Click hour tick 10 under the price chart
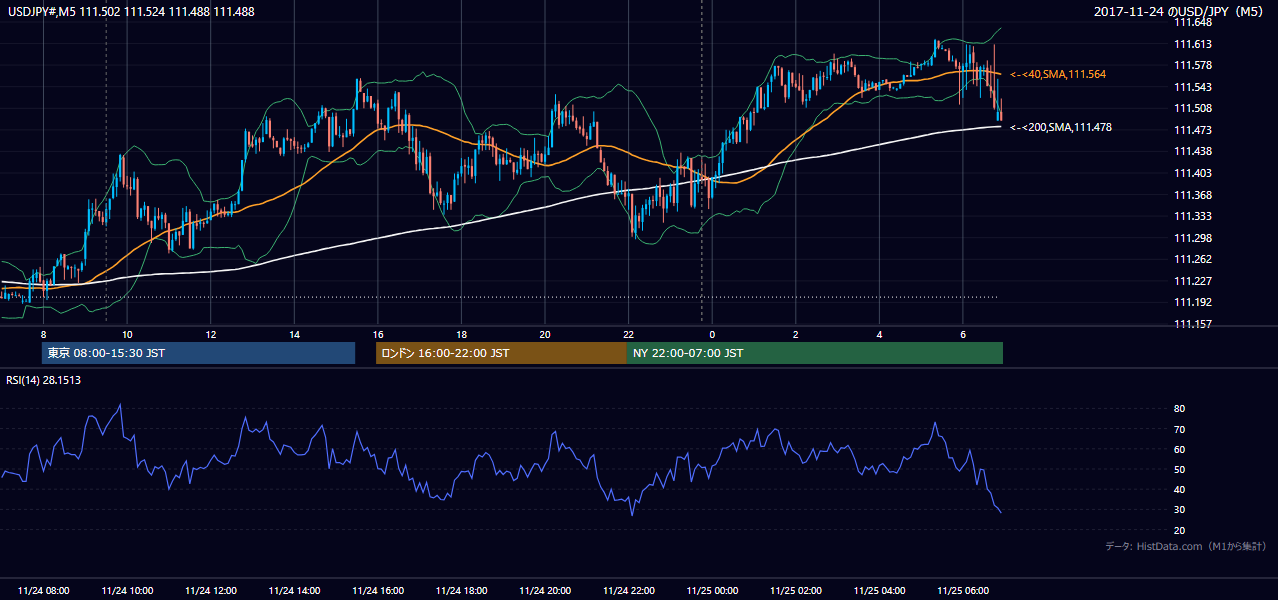 [127, 334]
